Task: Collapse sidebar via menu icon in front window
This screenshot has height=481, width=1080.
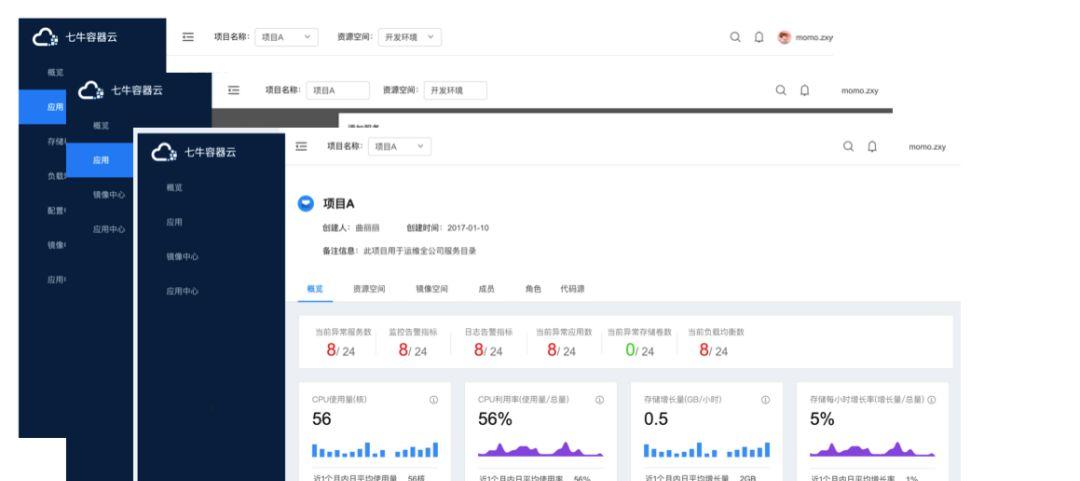Action: click(x=301, y=146)
